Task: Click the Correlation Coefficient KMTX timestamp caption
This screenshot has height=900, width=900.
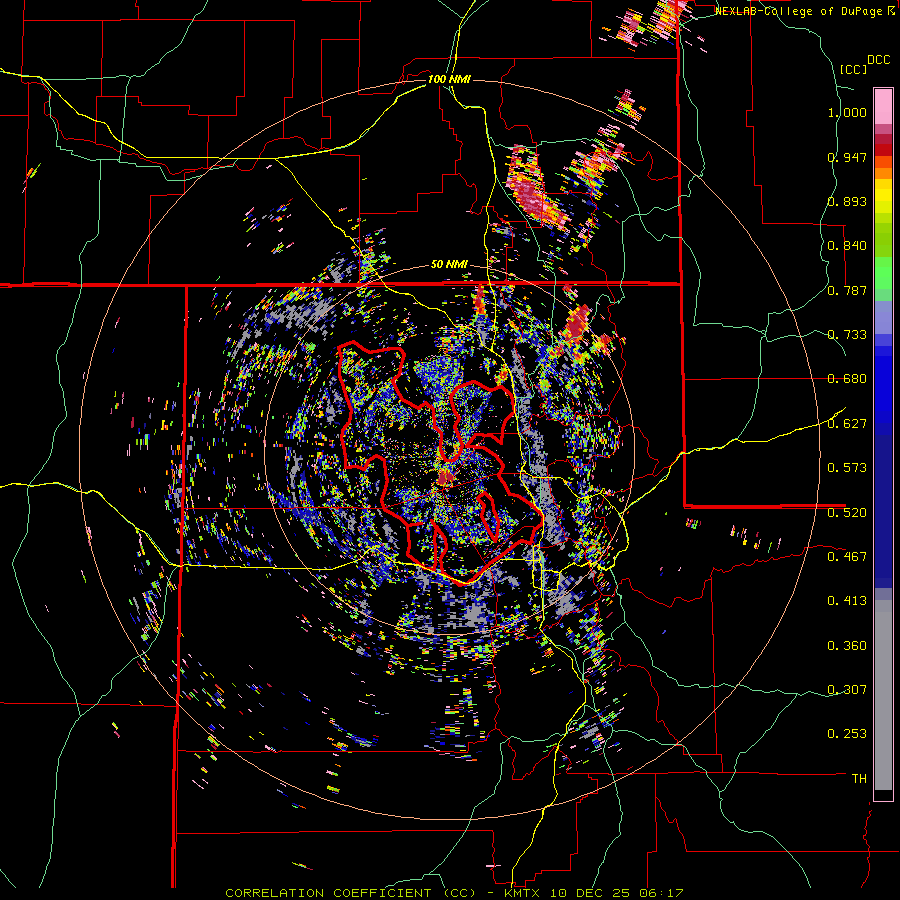Action: point(455,893)
